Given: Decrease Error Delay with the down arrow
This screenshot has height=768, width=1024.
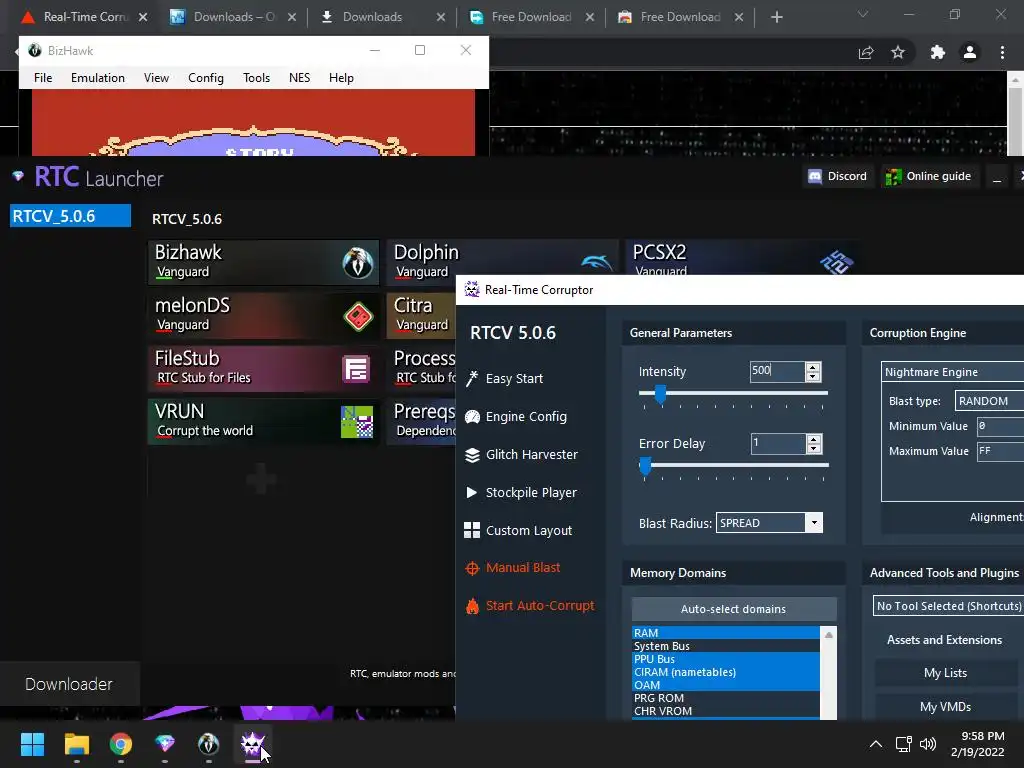Looking at the screenshot, I should coord(814,449).
